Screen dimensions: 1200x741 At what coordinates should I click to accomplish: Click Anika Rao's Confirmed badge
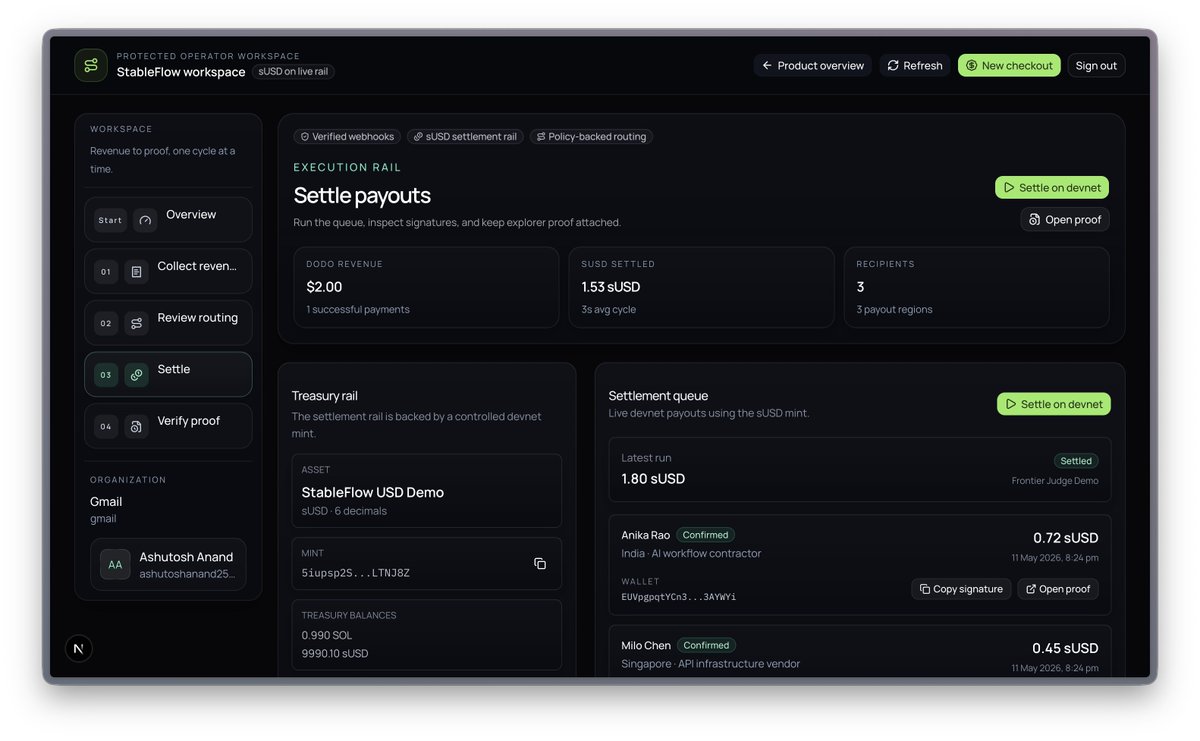tap(705, 535)
